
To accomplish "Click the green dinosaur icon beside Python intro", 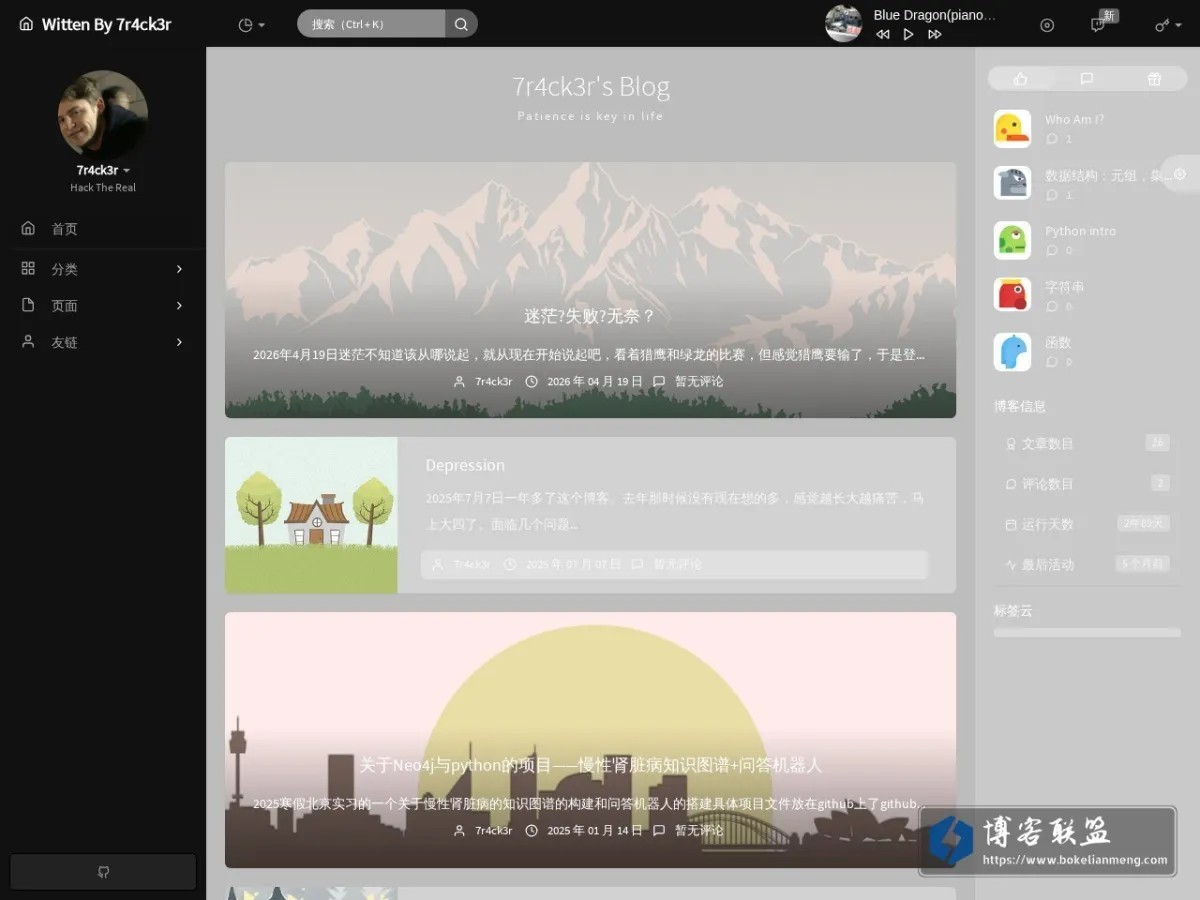I will [1012, 240].
